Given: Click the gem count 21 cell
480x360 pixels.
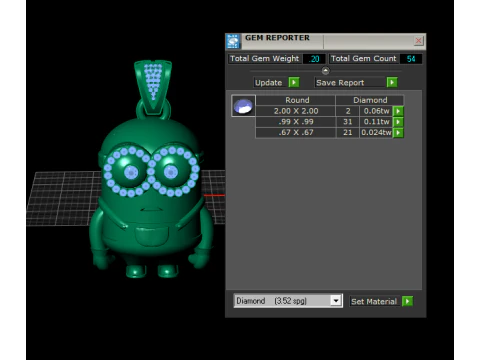Looking at the screenshot, I should (348, 132).
